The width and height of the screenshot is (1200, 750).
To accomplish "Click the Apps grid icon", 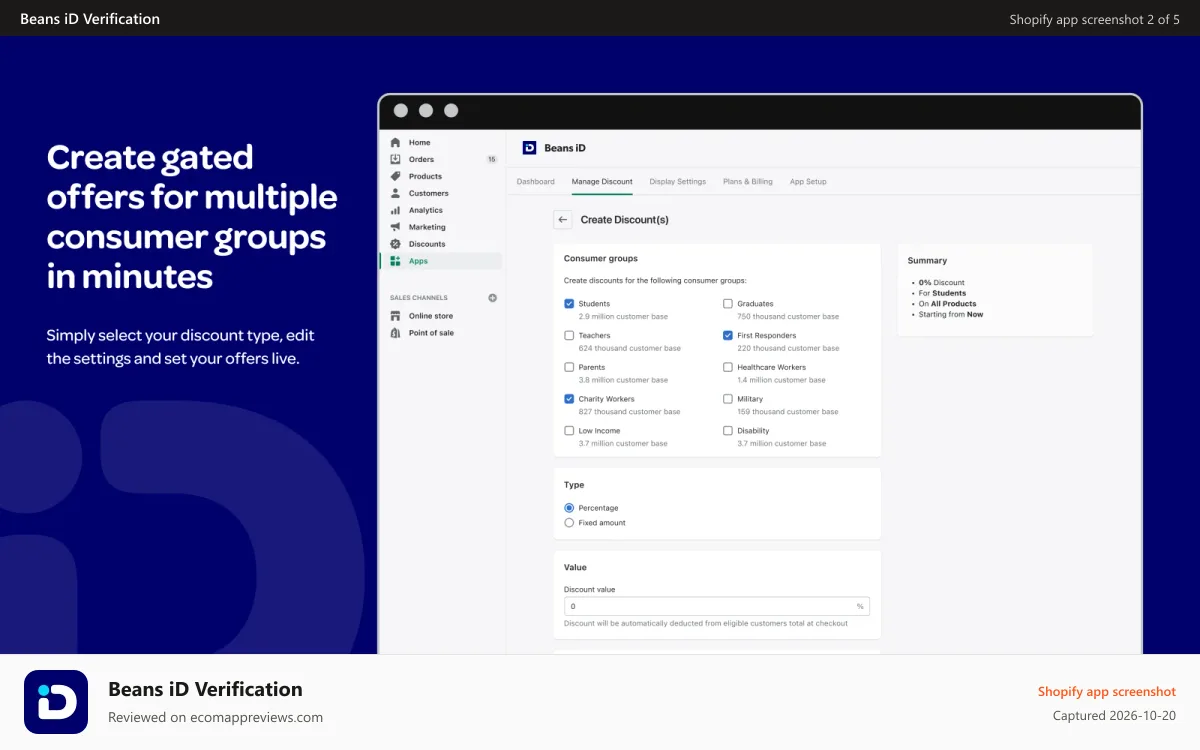I will tap(395, 261).
